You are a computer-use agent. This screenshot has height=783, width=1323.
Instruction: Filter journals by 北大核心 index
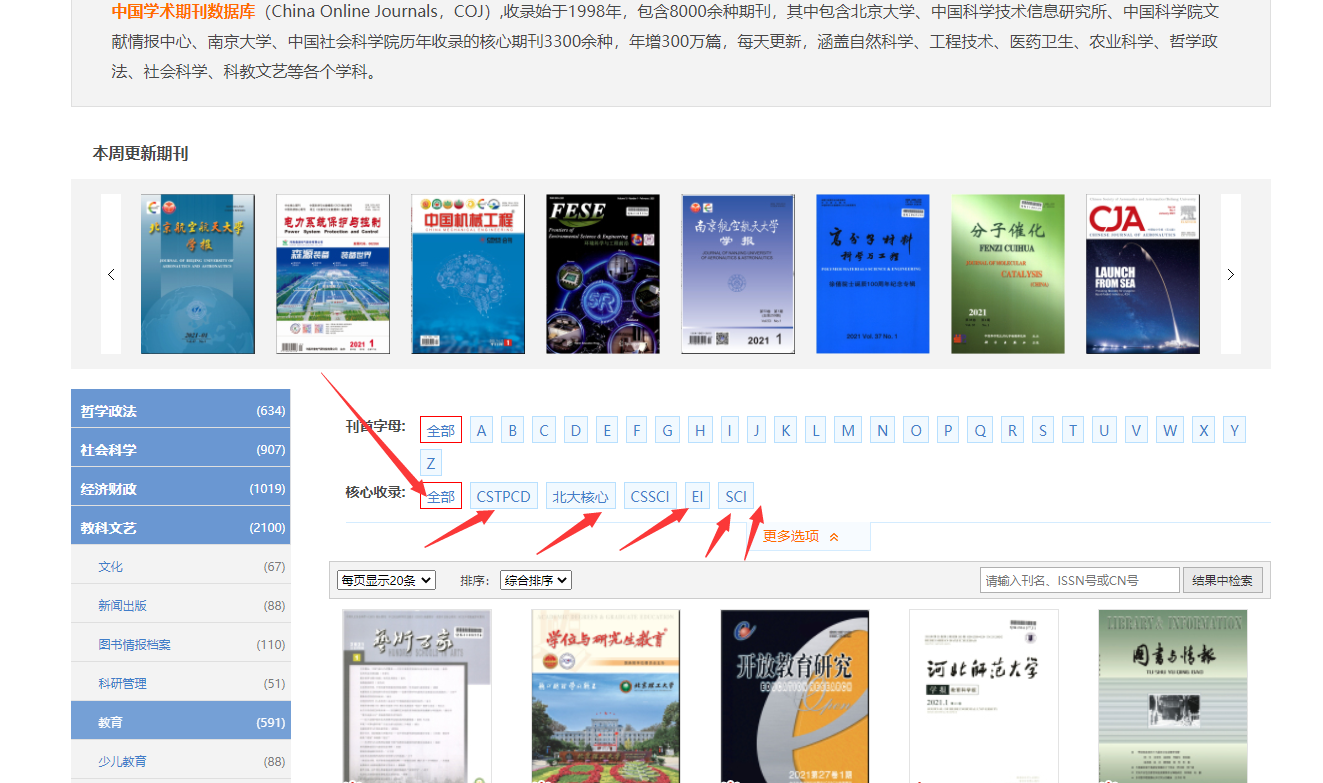580,496
